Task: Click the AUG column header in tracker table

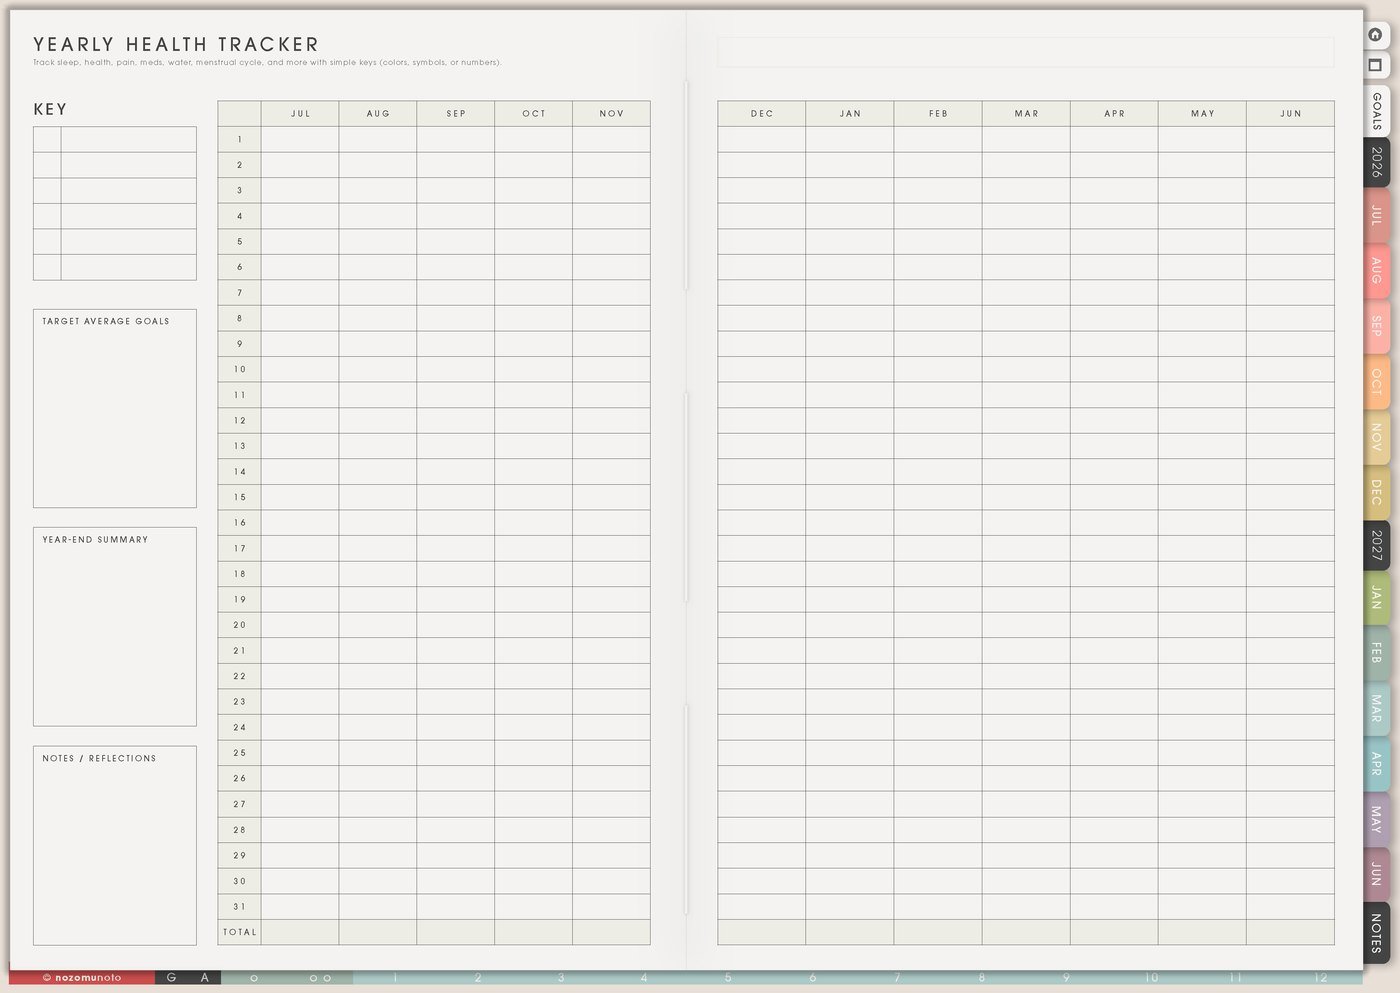Action: point(378,113)
